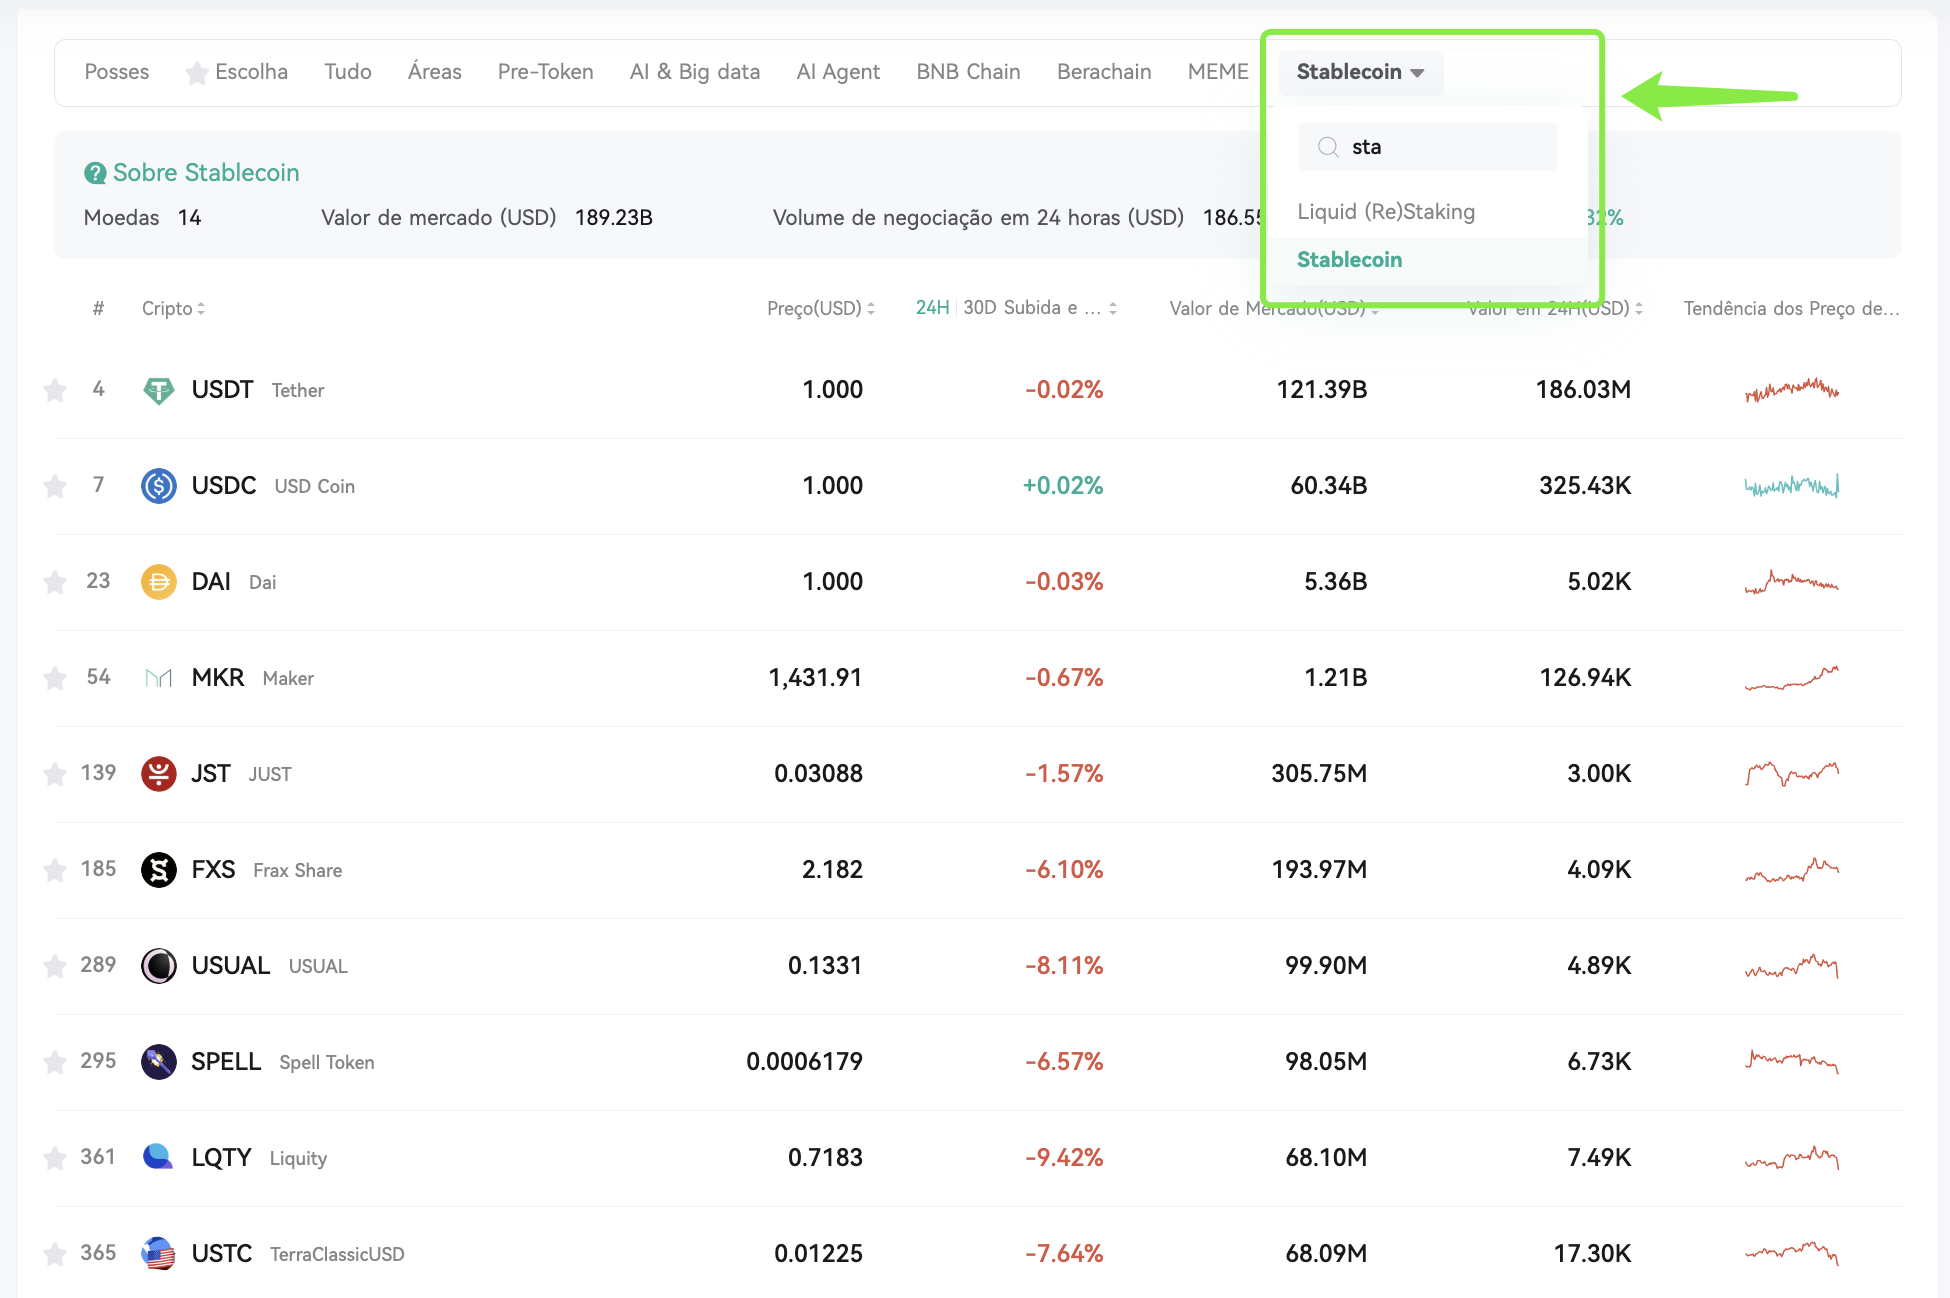The image size is (1950, 1298).
Task: Switch to AI & Big data tab
Action: point(695,72)
